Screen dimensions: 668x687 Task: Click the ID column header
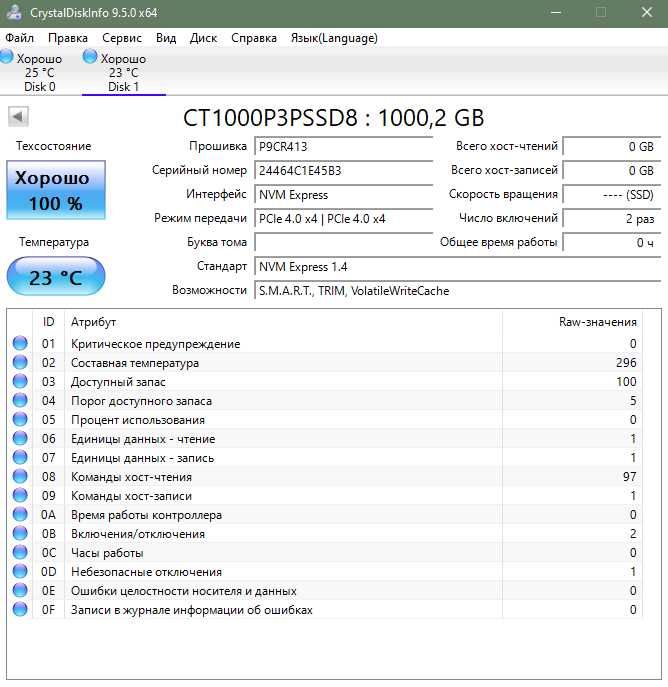[x=49, y=322]
